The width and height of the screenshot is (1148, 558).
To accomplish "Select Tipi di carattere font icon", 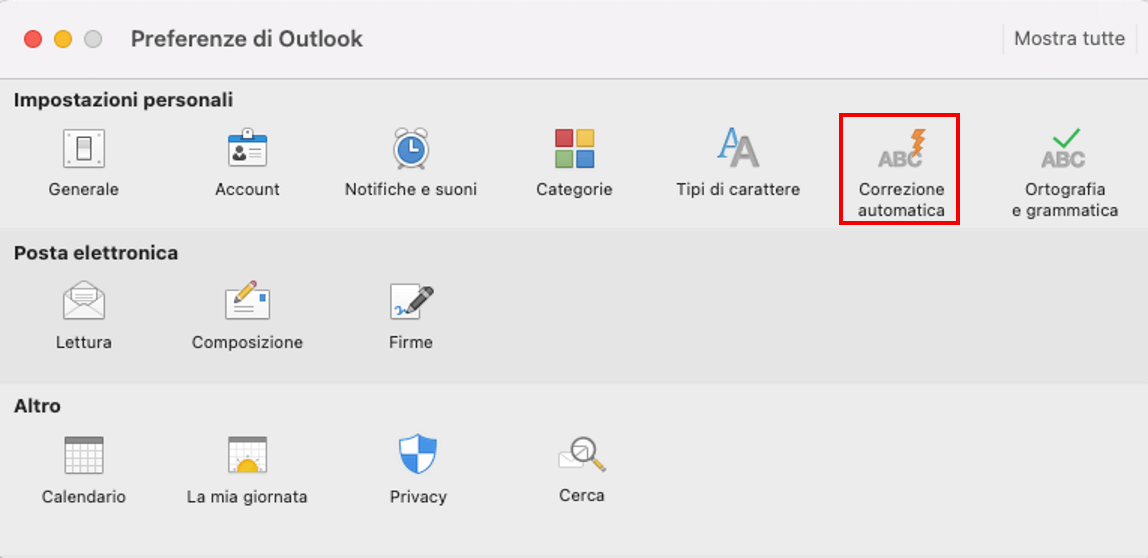I will pos(738,147).
